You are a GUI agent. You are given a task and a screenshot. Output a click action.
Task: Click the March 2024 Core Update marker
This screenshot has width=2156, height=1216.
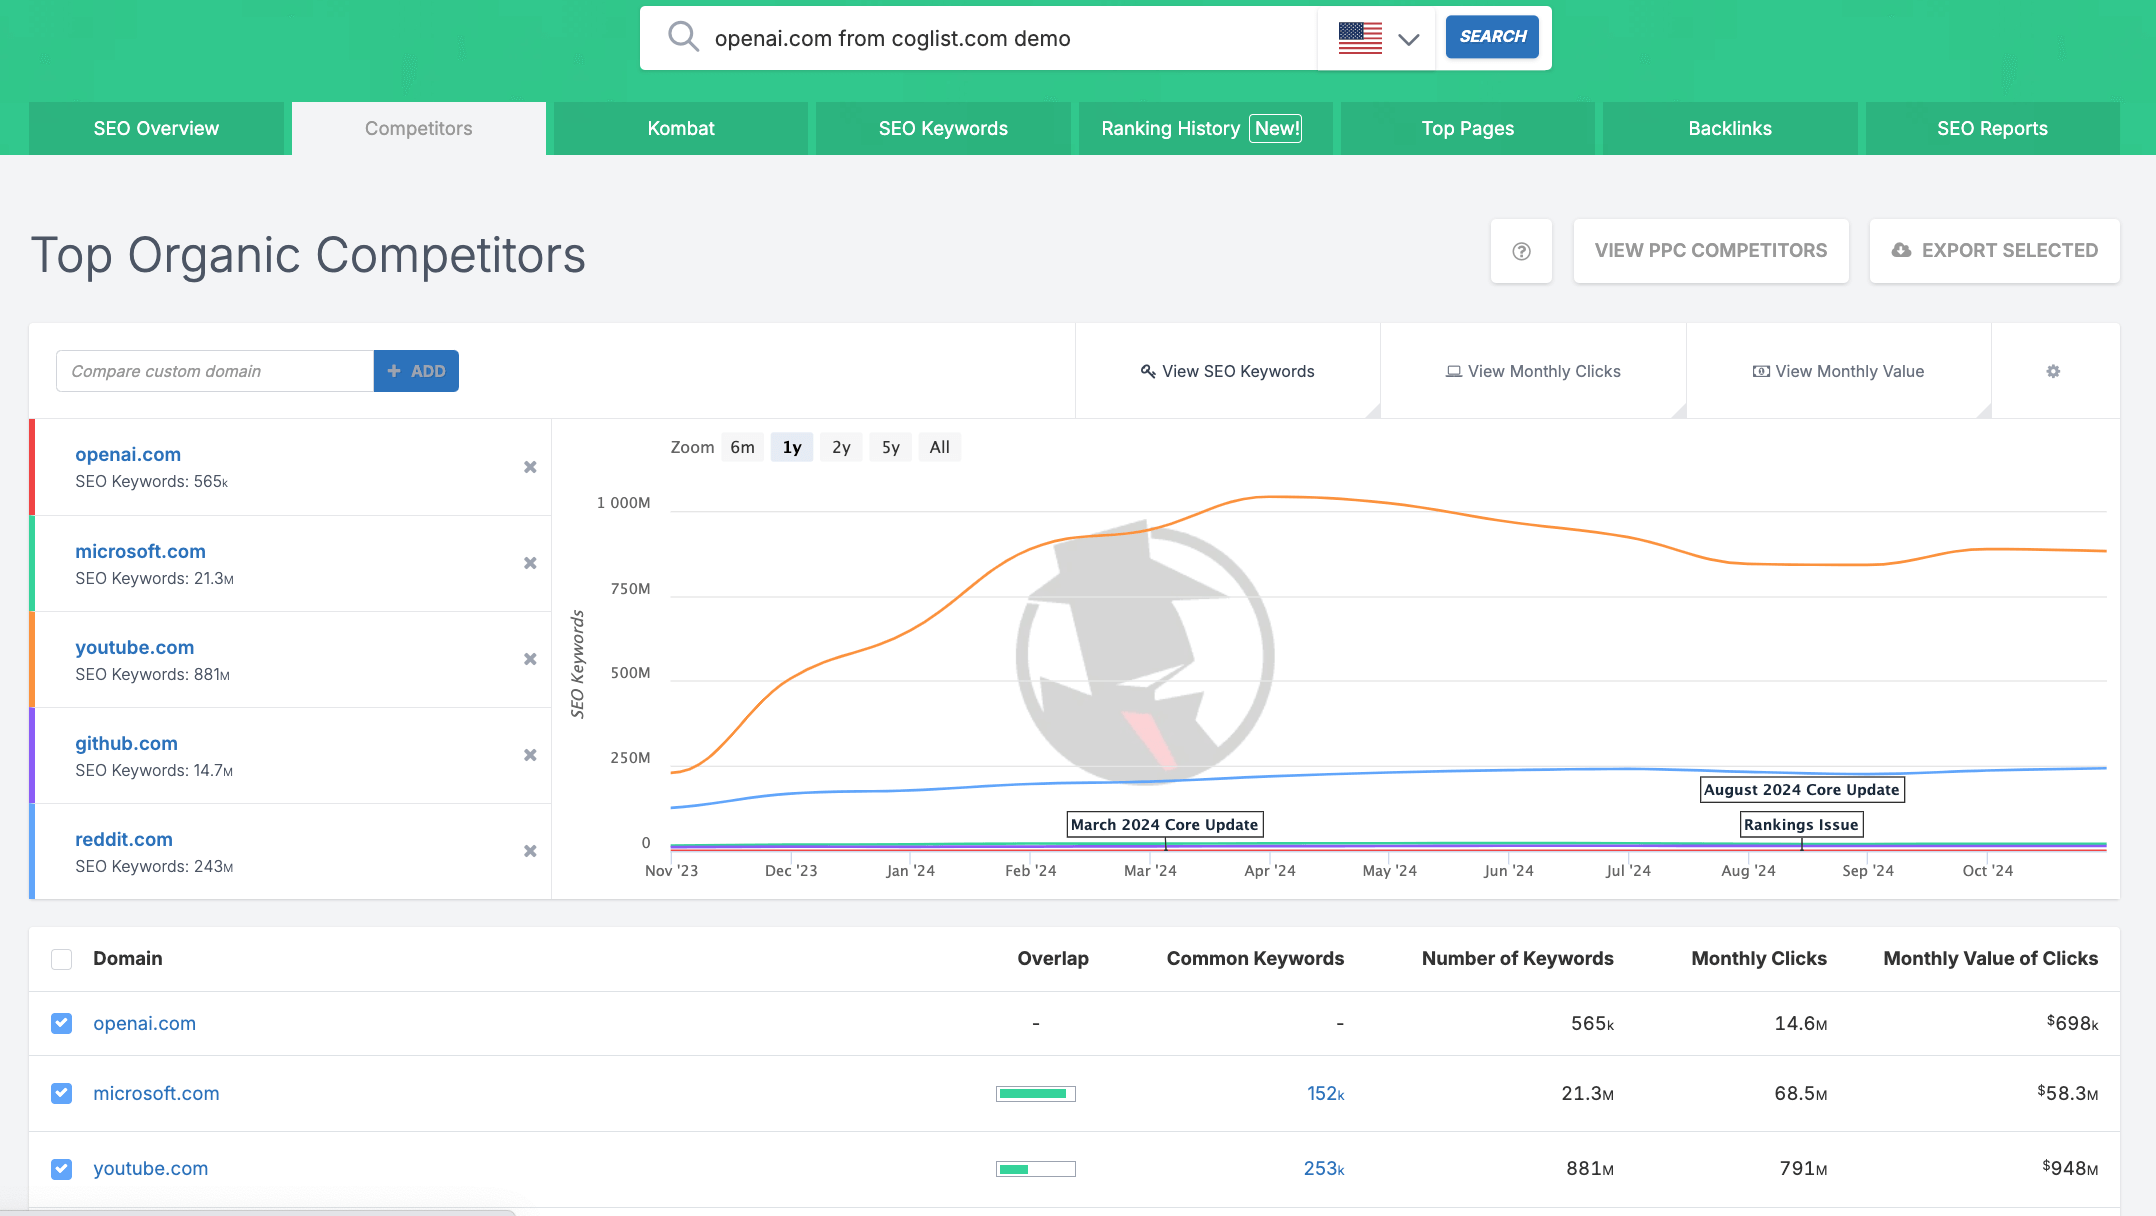click(x=1165, y=824)
